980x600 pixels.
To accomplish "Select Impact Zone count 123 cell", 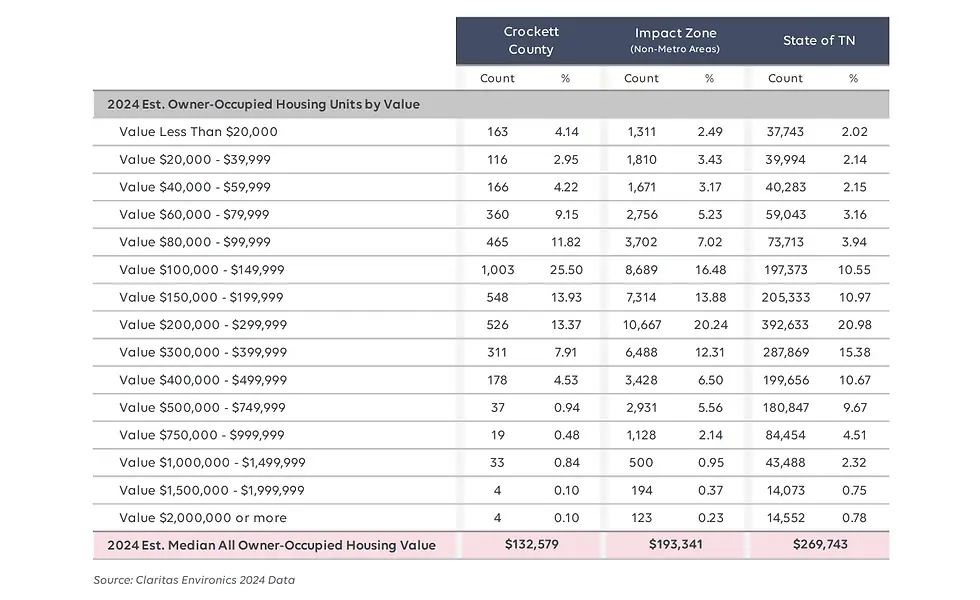I will (642, 518).
